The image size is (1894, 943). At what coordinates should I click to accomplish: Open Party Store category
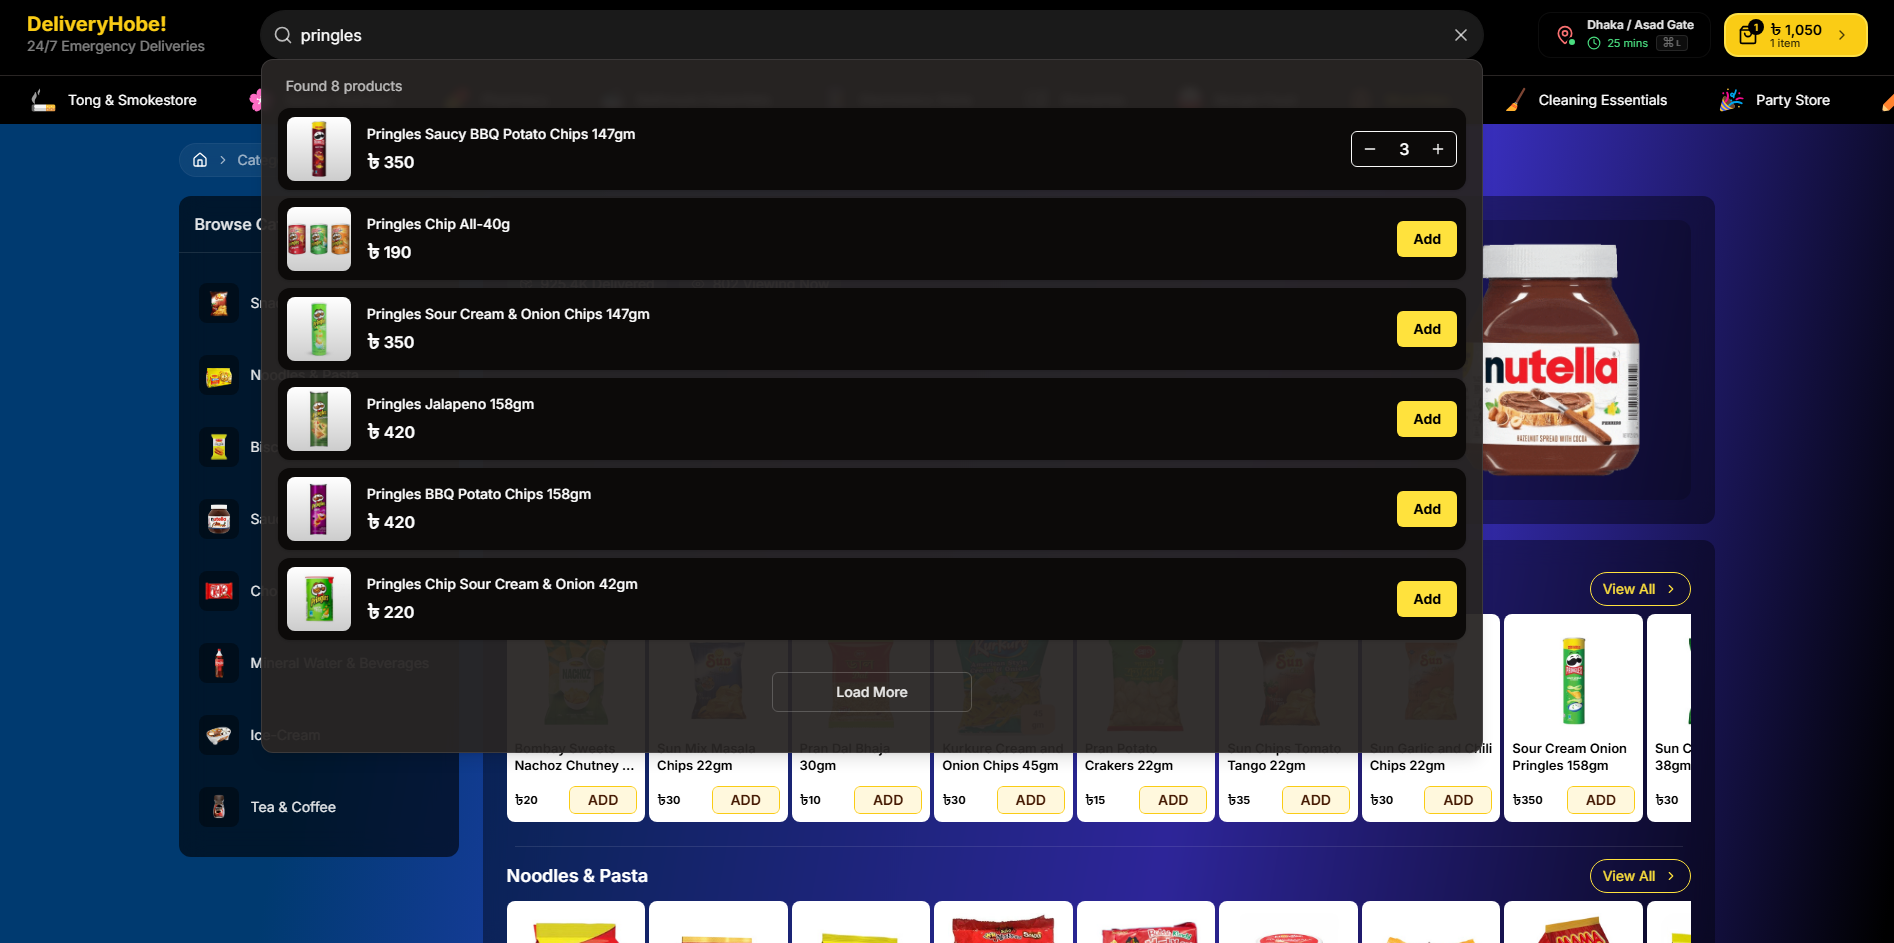[x=1793, y=100]
